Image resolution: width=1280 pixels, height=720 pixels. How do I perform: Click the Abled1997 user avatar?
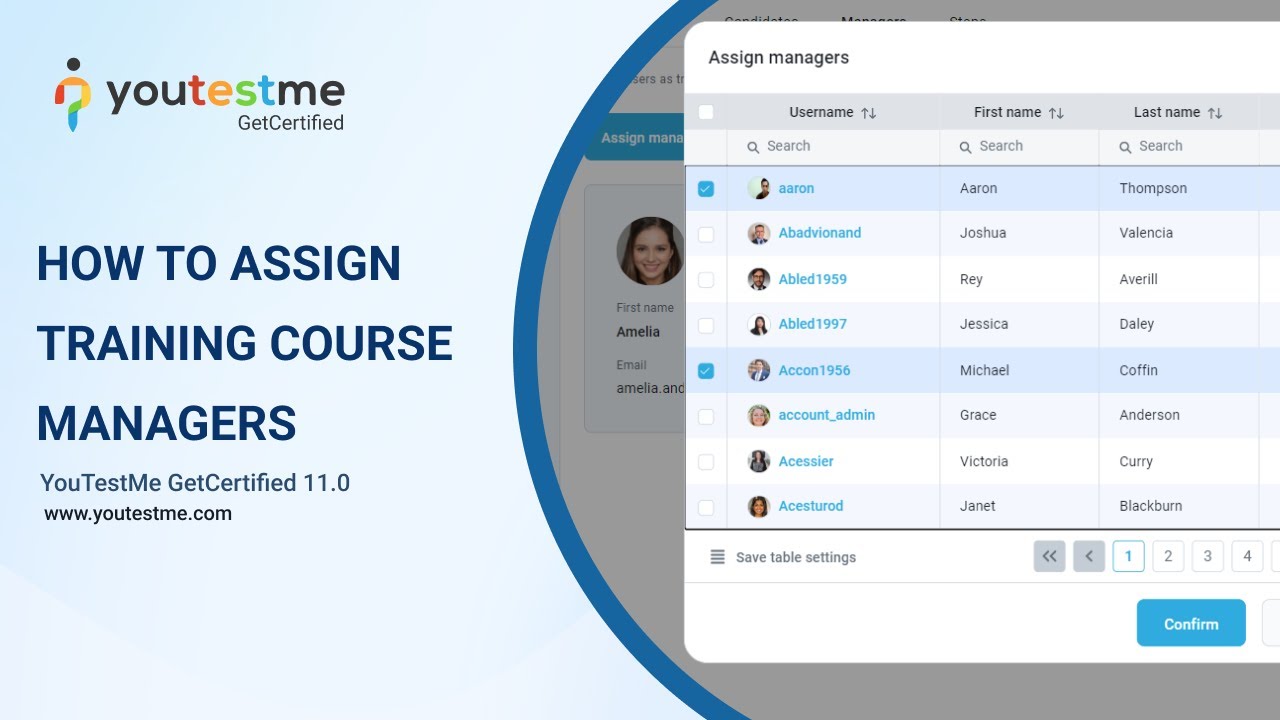point(759,324)
